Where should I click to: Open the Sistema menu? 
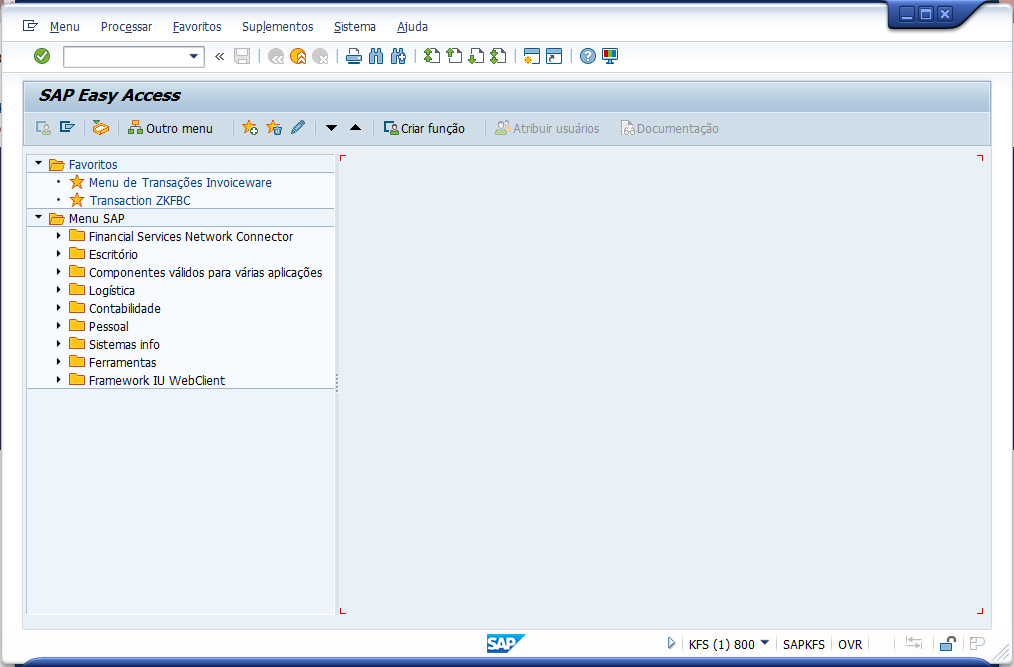point(354,27)
